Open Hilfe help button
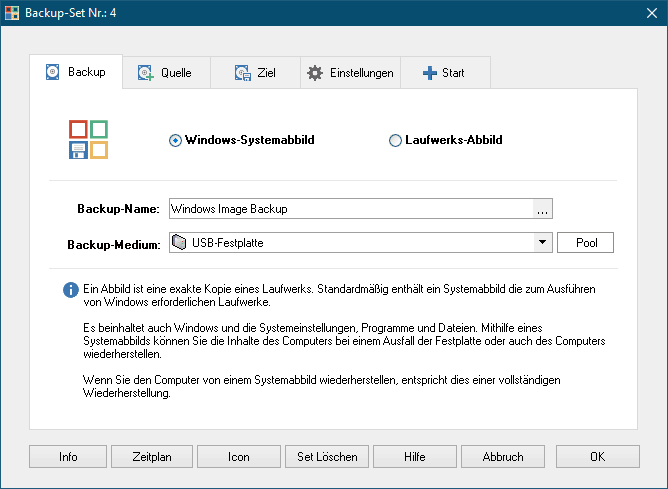 pos(415,457)
